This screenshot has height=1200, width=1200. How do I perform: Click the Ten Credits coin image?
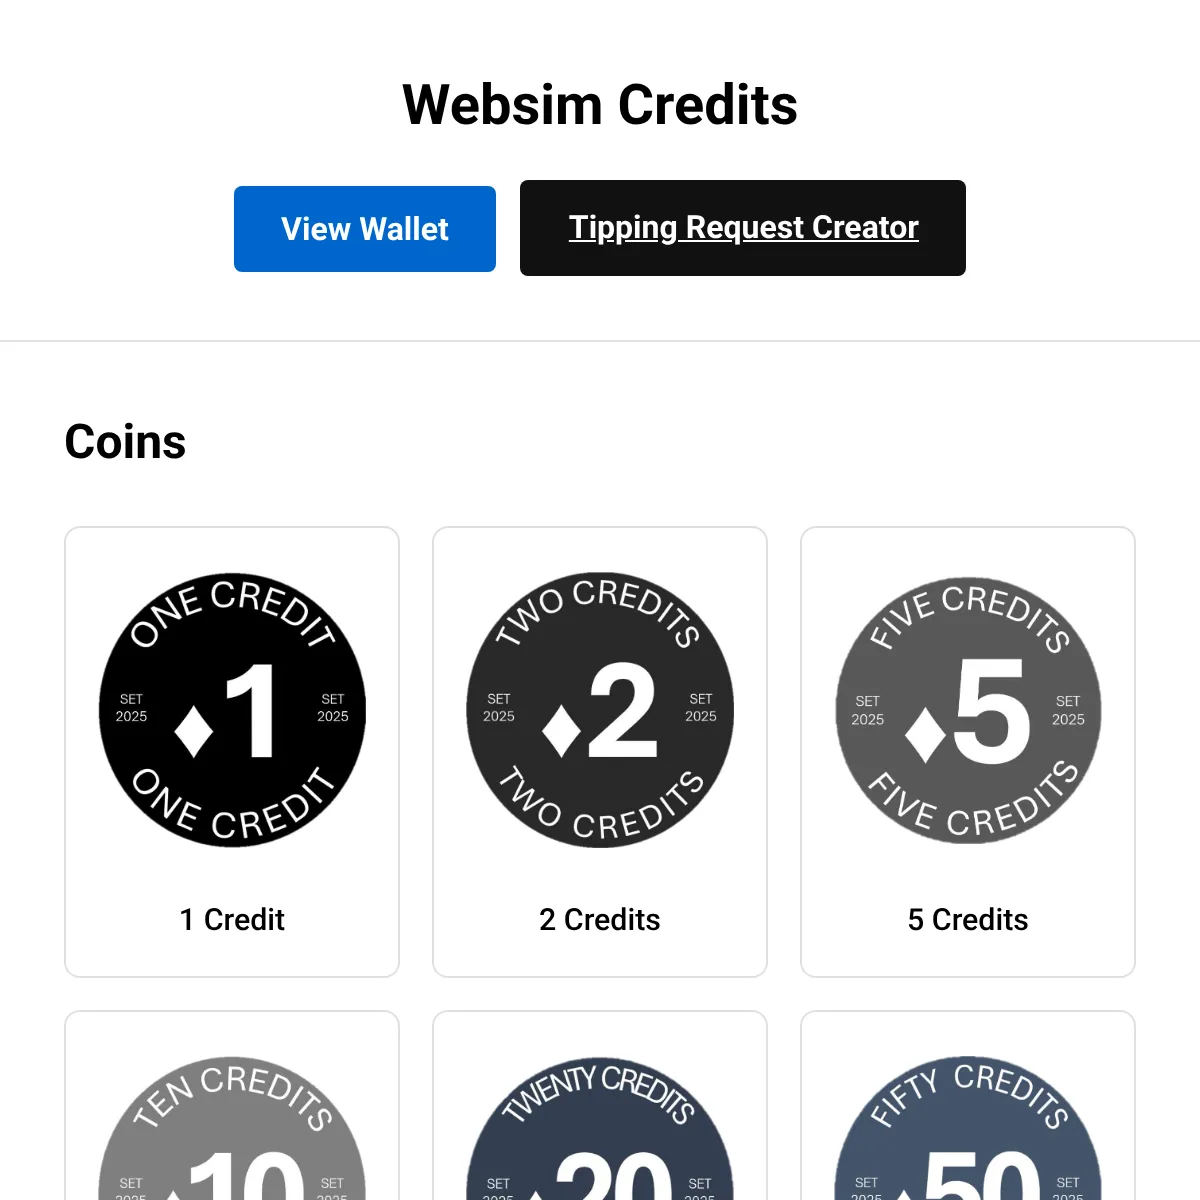(232, 1150)
